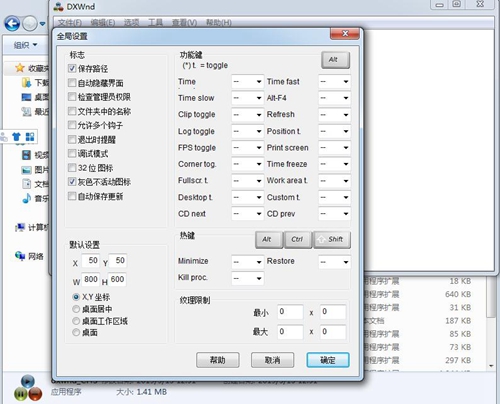Image resolution: width=500 pixels, height=404 pixels.
Task: Open the 工具 menu in DXWnd
Action: tap(155, 23)
